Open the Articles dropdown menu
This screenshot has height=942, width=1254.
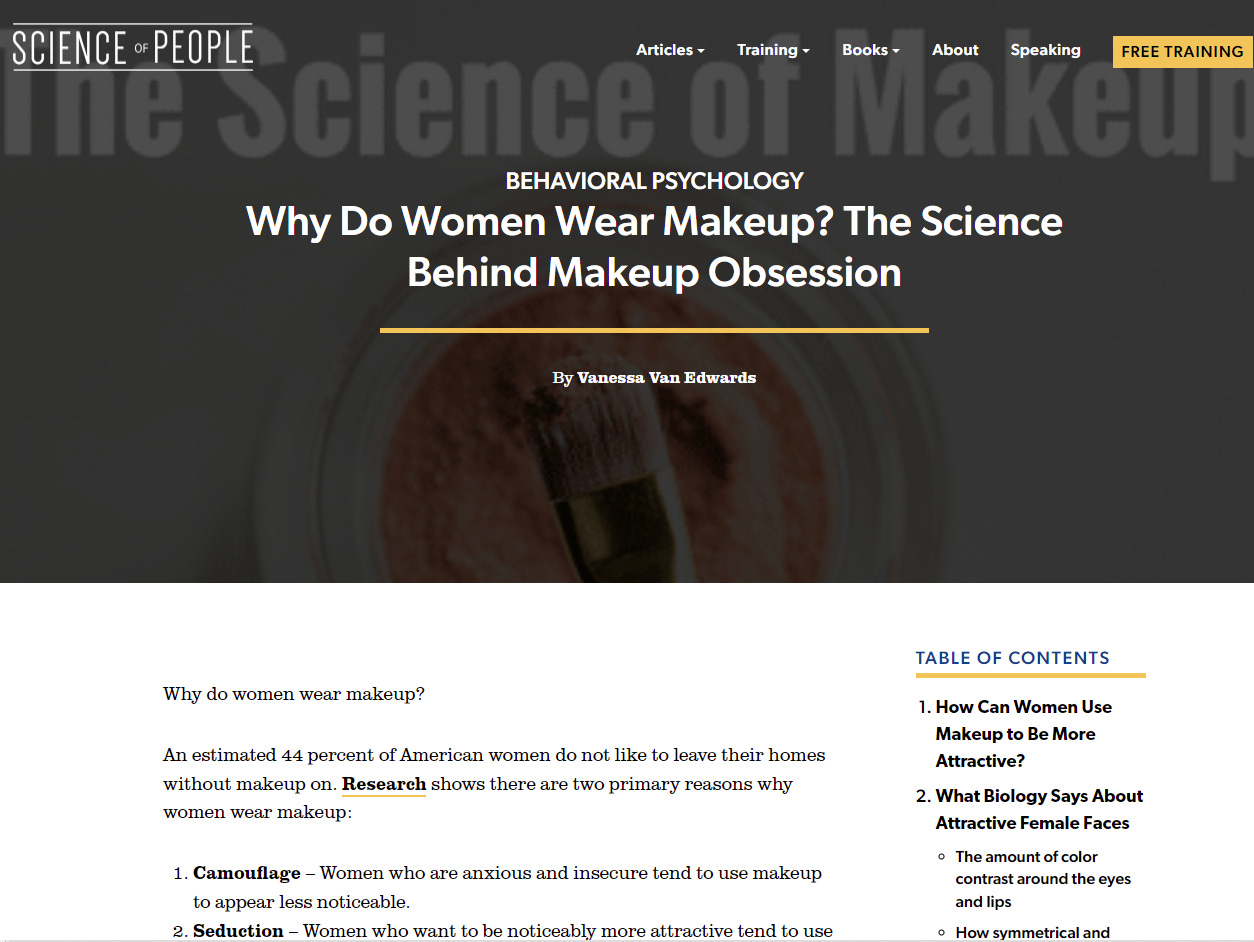670,50
